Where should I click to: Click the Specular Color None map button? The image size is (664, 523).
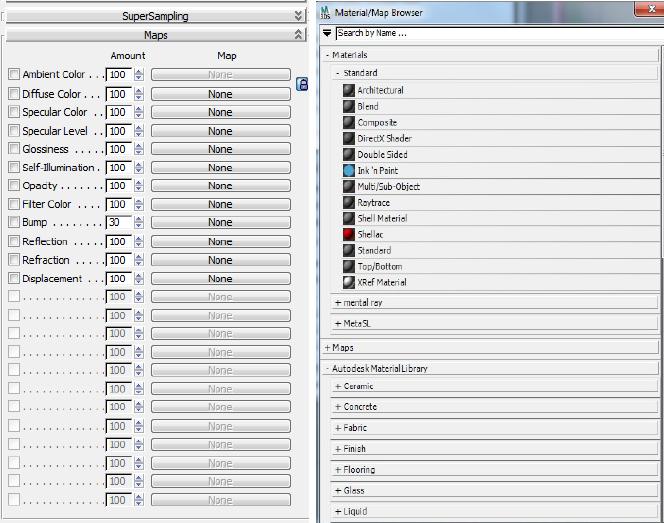coord(221,112)
